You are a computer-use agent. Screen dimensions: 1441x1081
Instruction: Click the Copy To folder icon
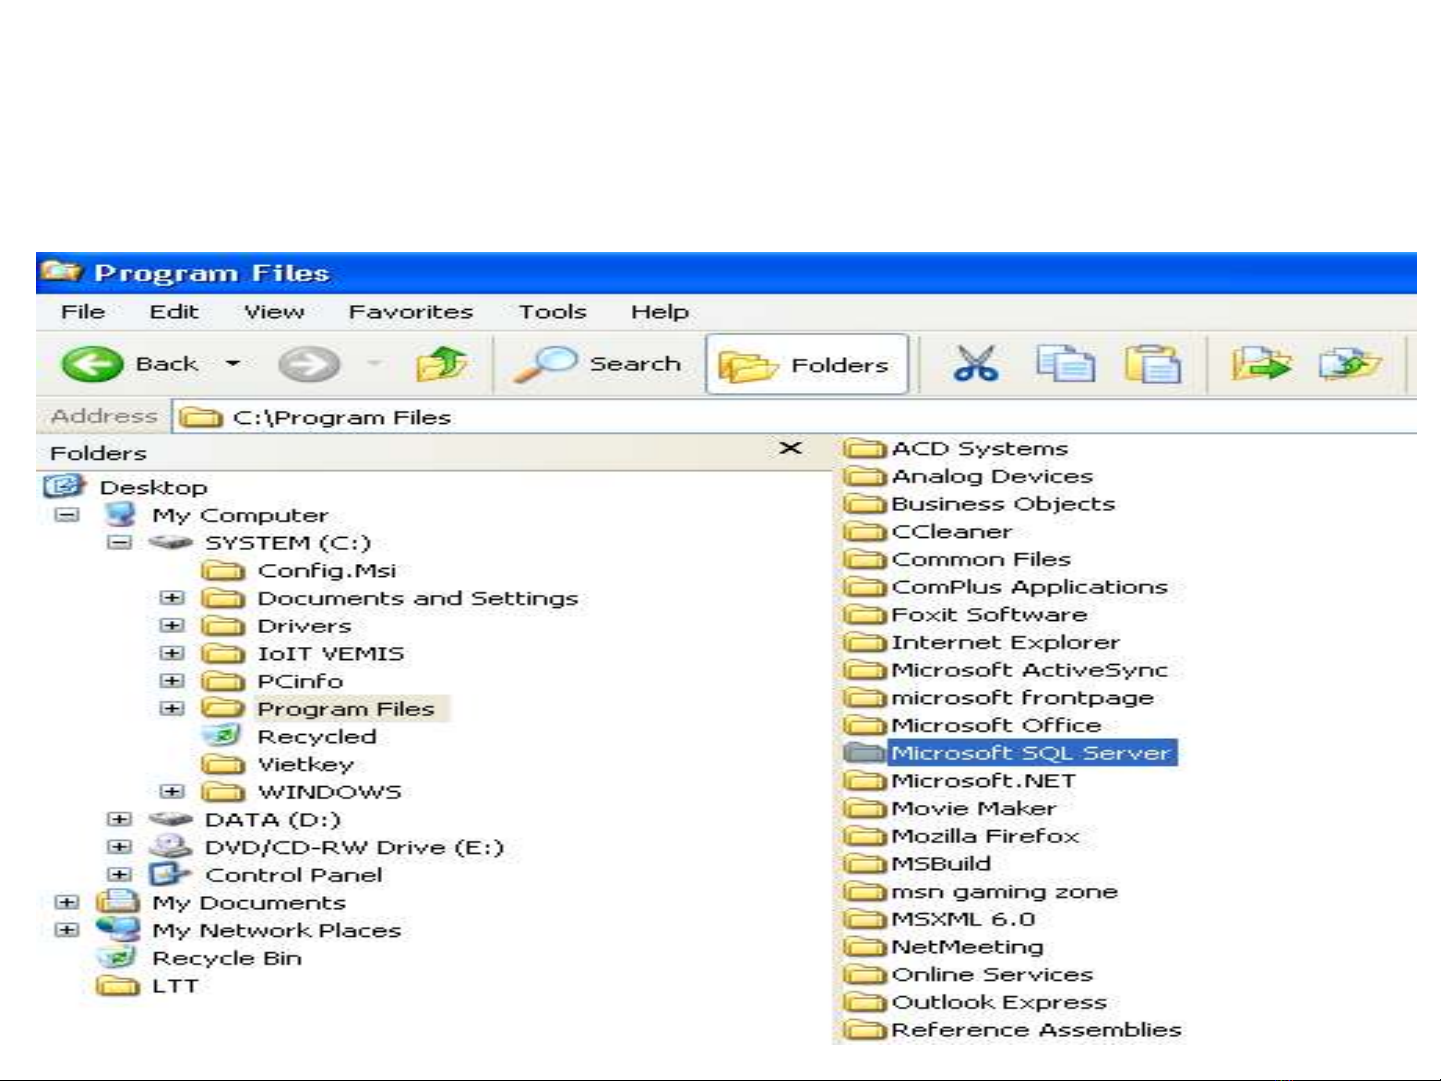click(1349, 364)
